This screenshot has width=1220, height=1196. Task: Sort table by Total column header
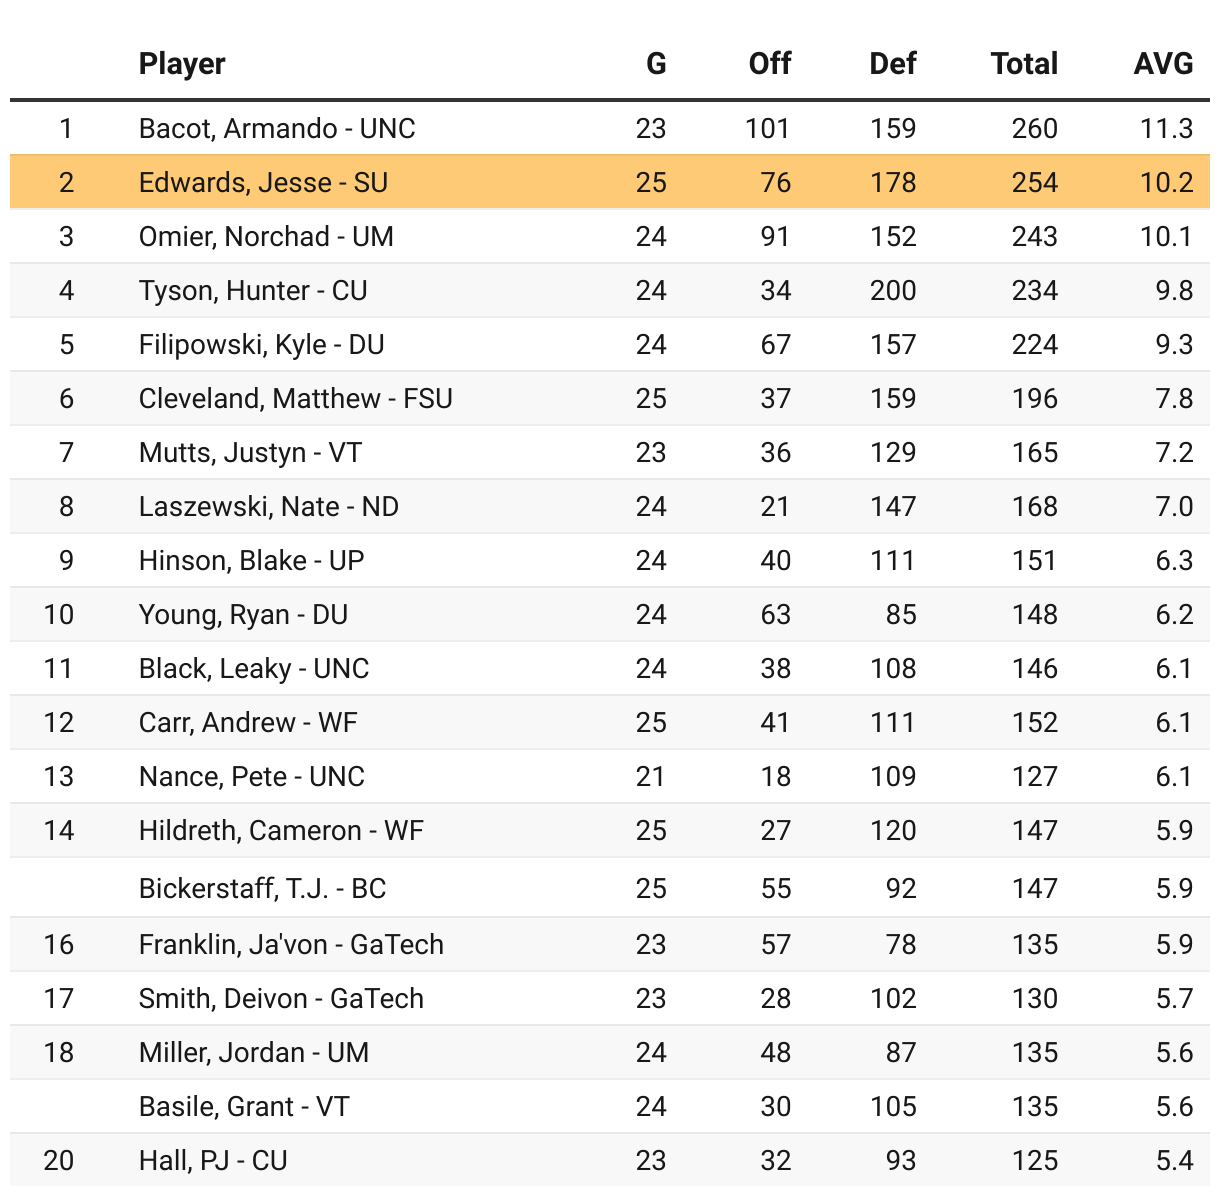1023,64
